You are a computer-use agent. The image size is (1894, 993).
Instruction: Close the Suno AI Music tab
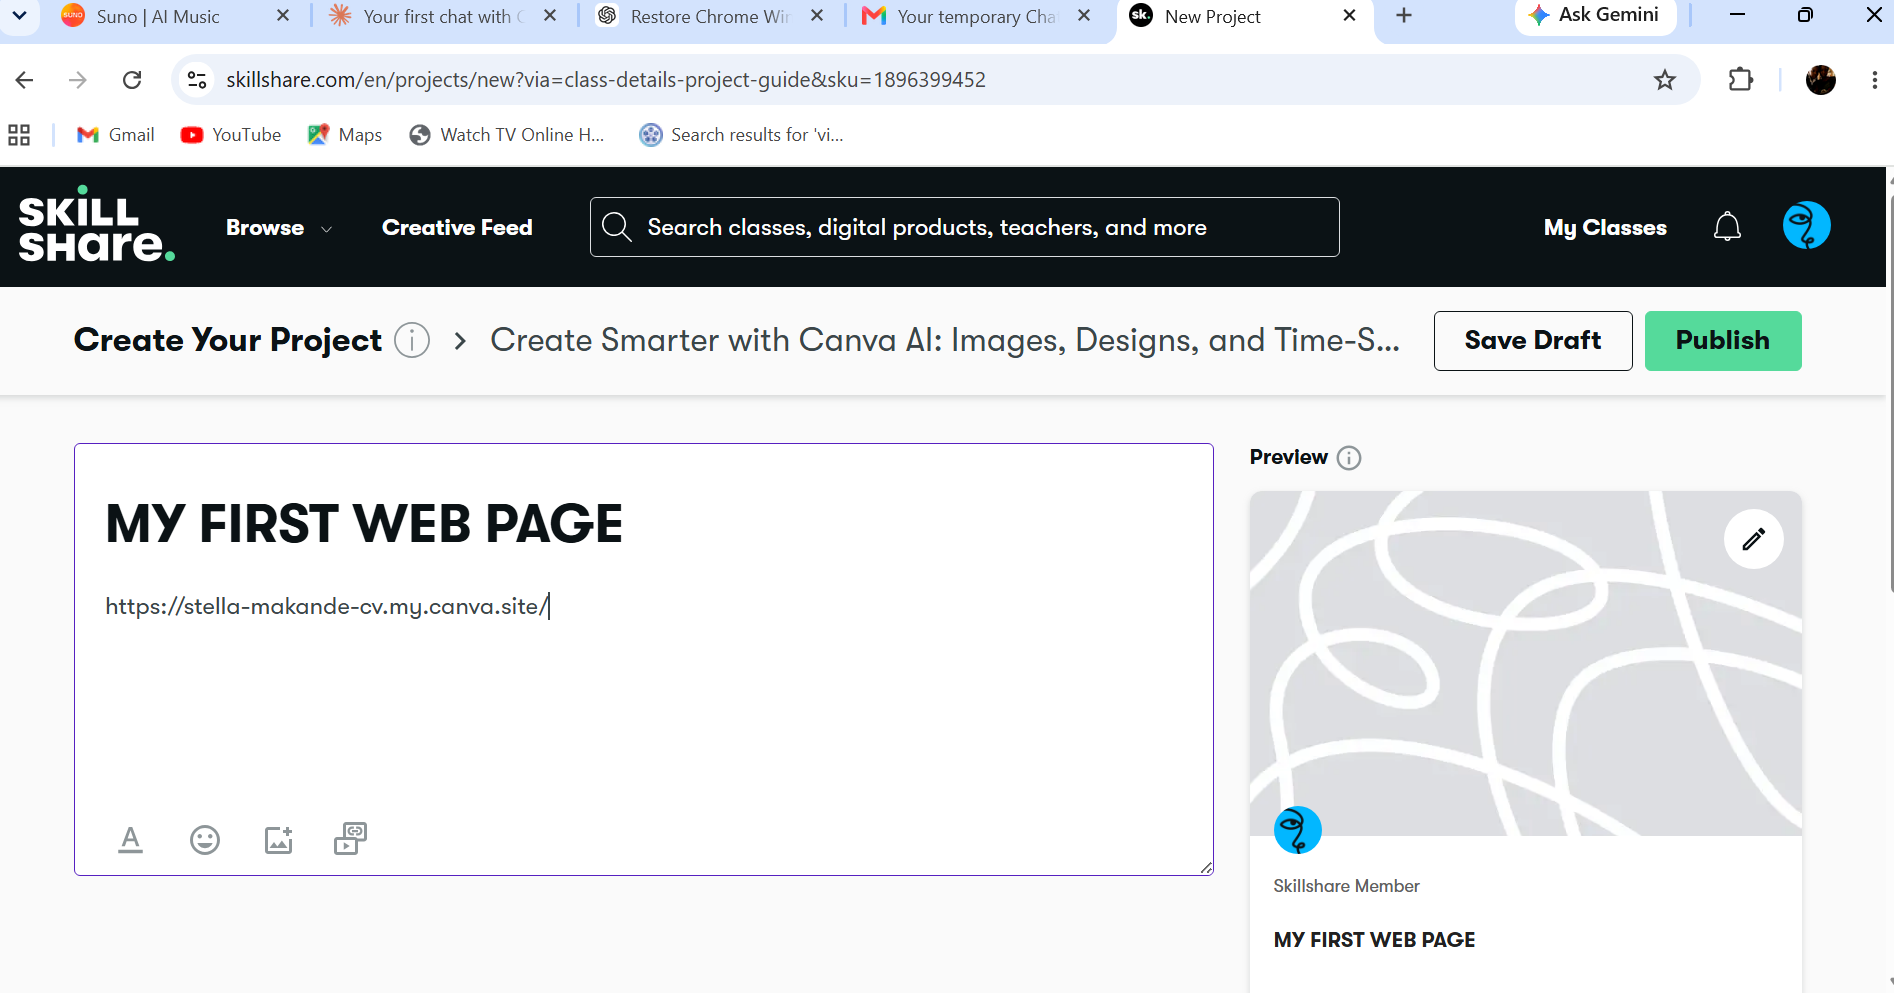click(283, 16)
